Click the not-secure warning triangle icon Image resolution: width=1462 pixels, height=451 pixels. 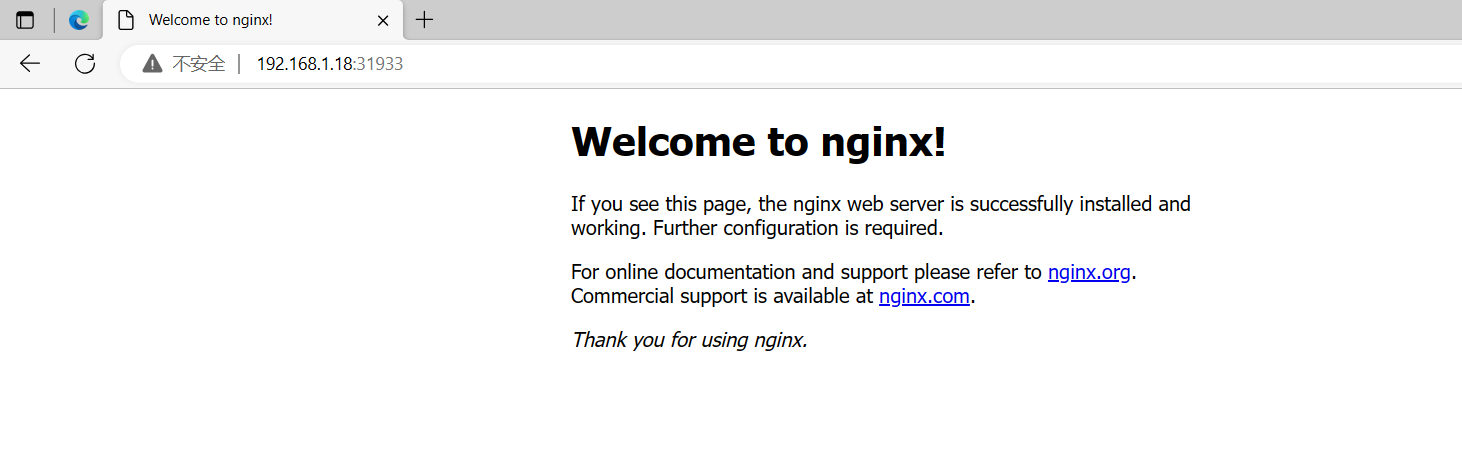click(x=152, y=64)
